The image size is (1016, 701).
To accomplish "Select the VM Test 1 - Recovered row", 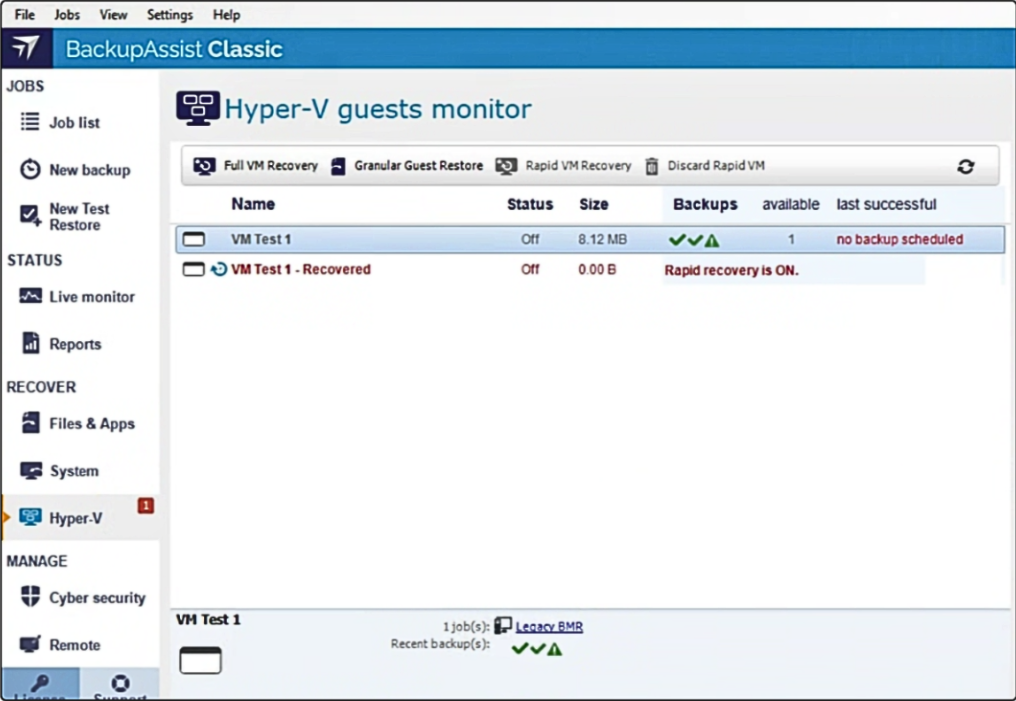I will click(300, 270).
